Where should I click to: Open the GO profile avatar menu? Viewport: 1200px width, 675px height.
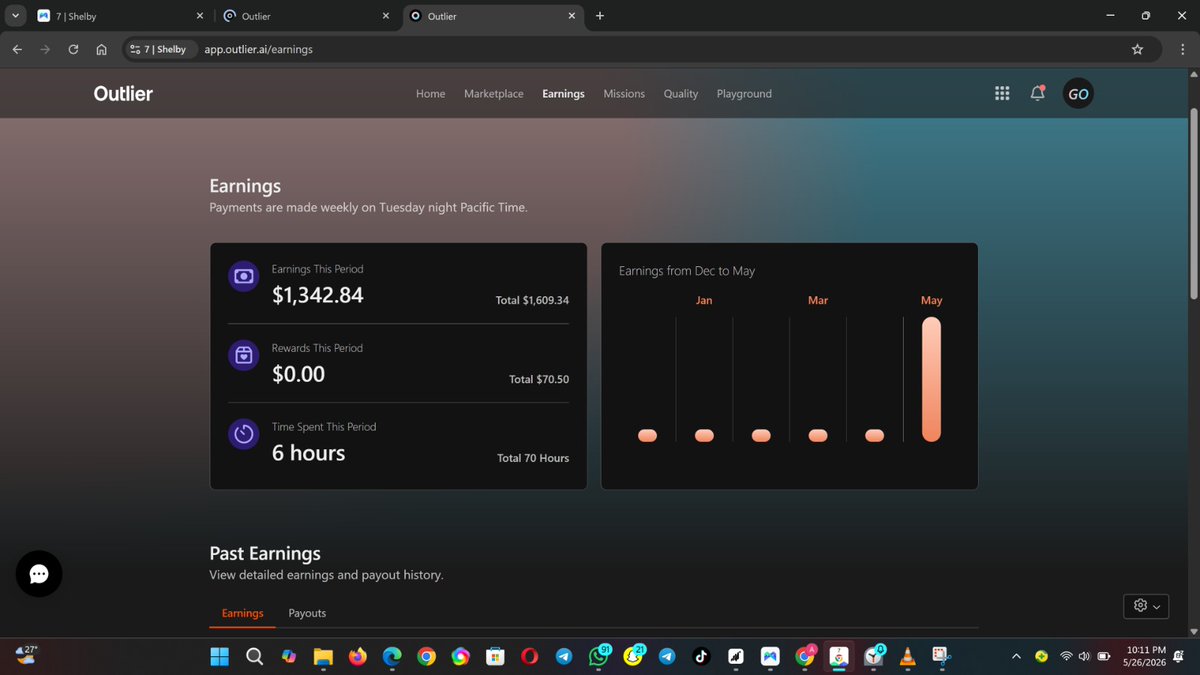tap(1078, 94)
